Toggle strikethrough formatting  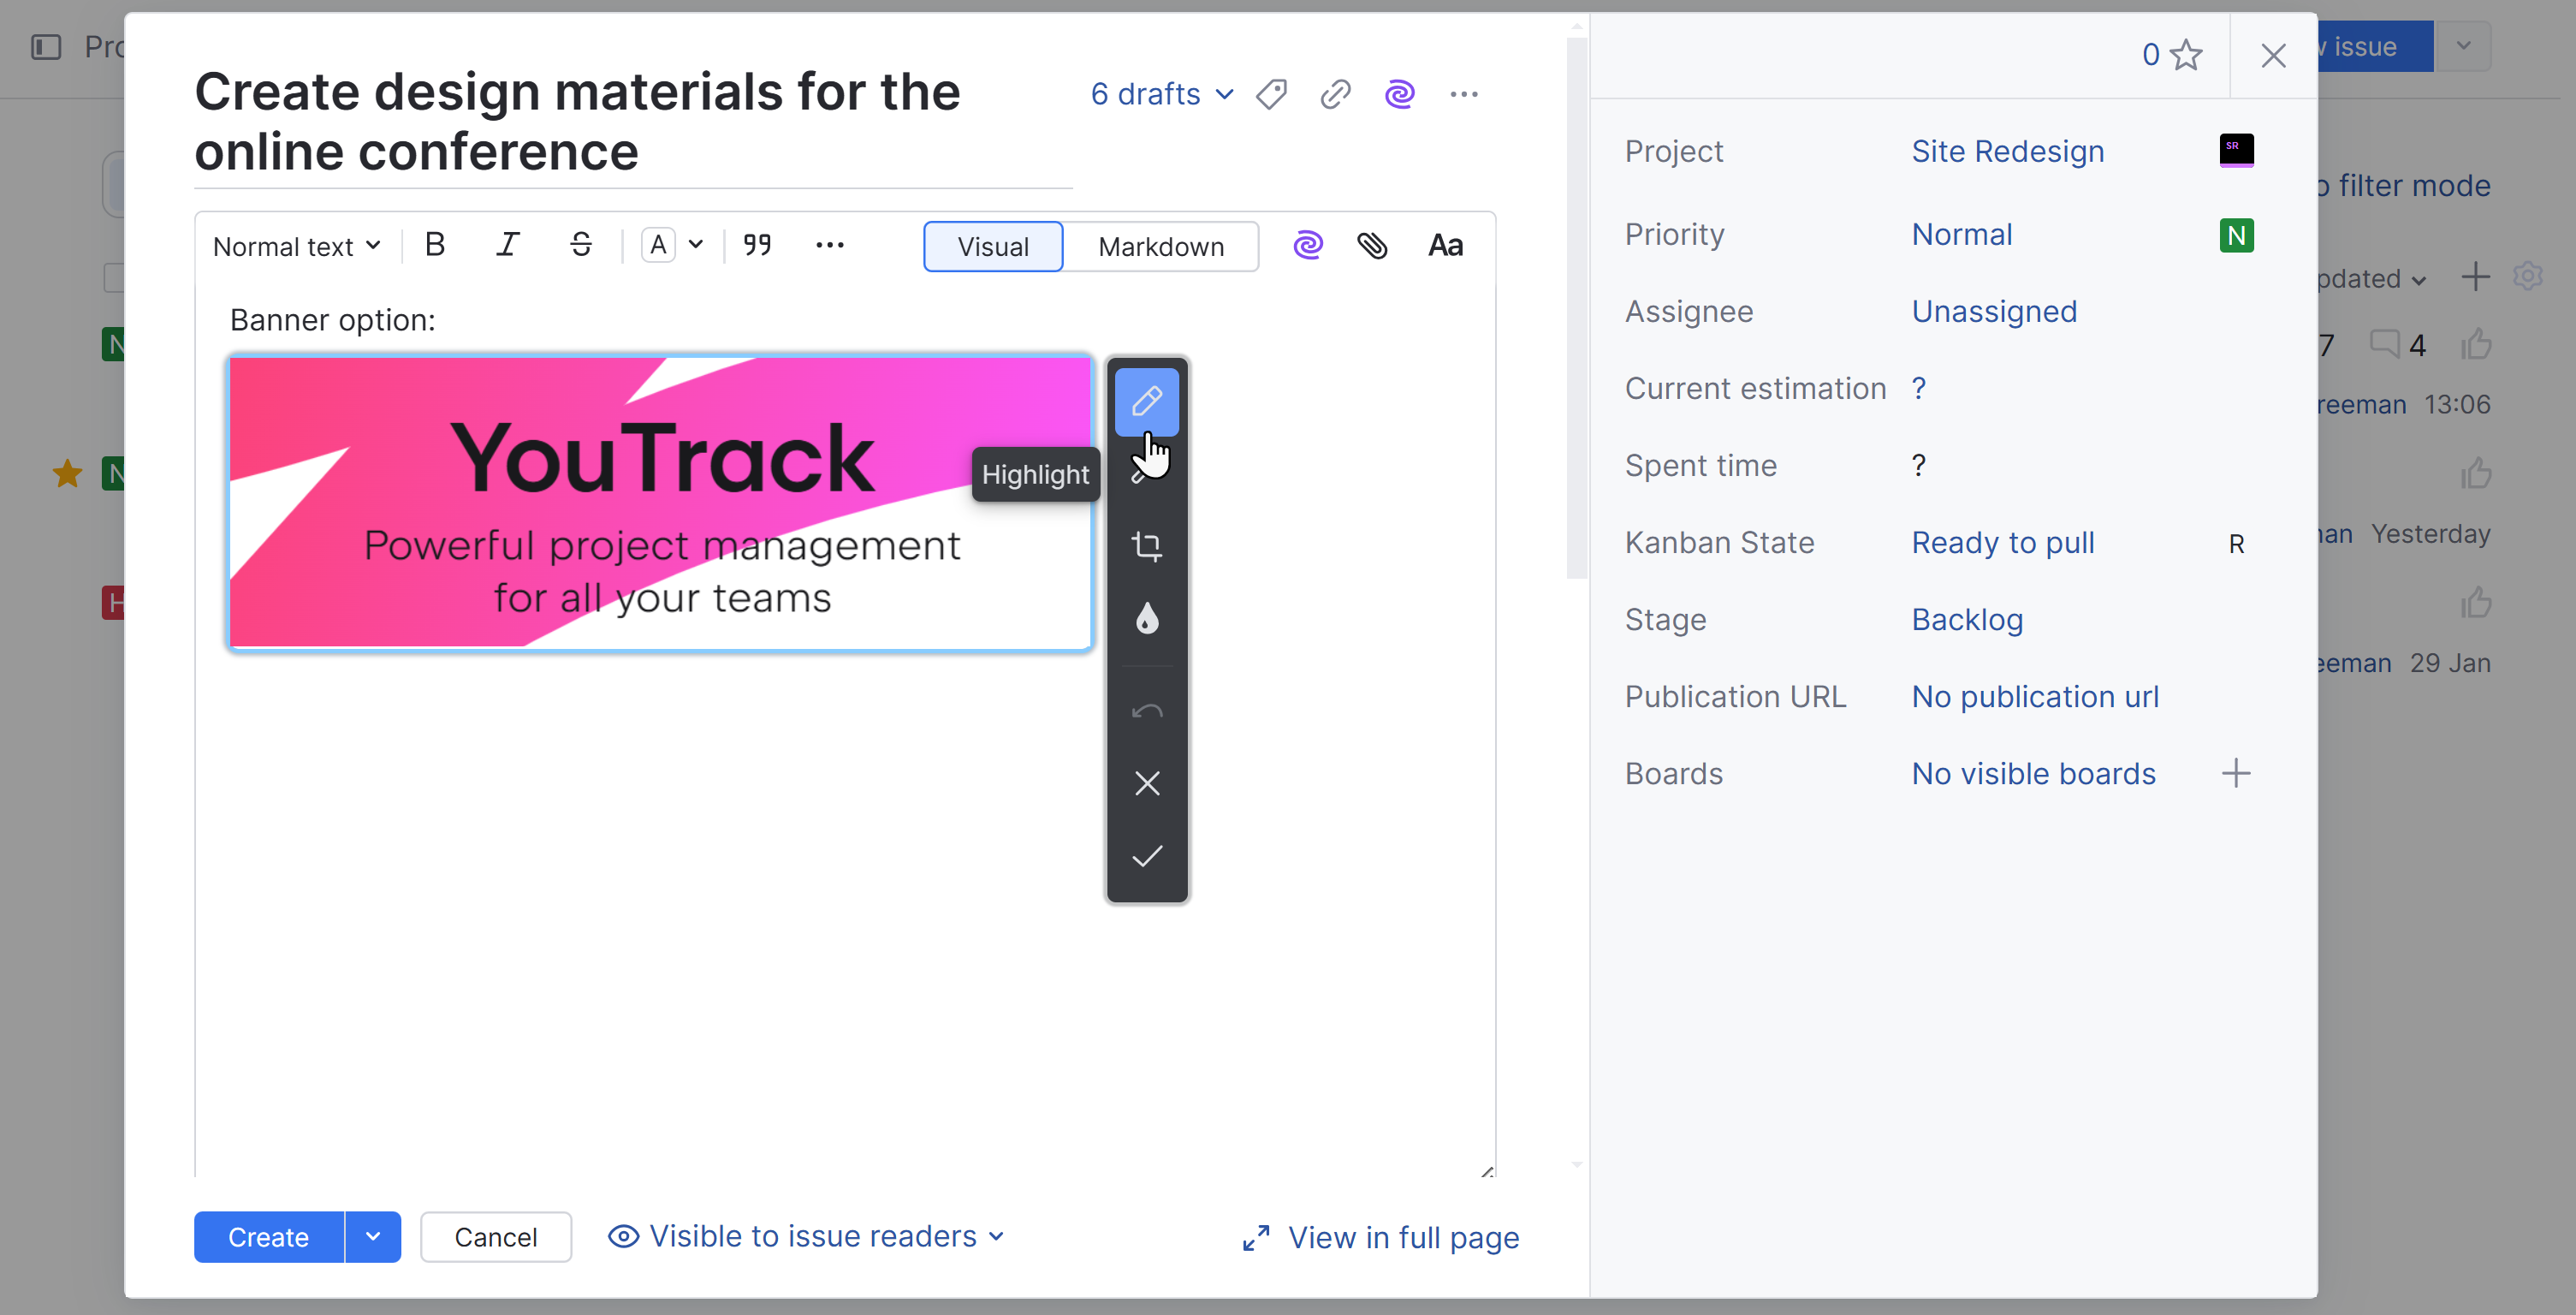(581, 246)
